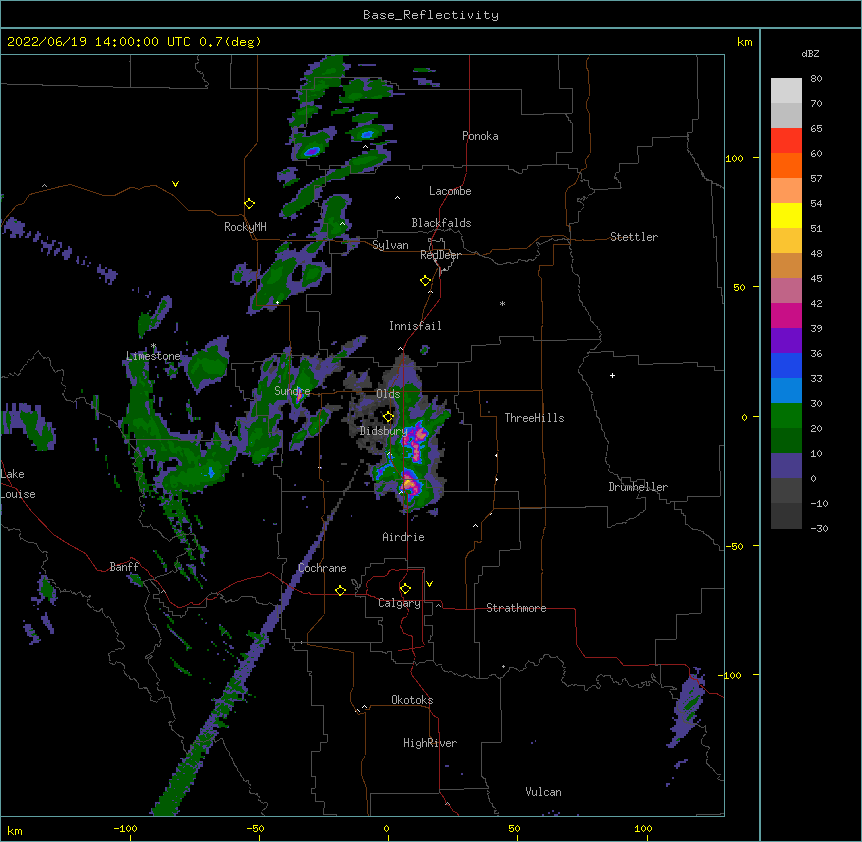Click the Airdrie city label
Viewport: 862px width, 842px height.
coord(403,537)
